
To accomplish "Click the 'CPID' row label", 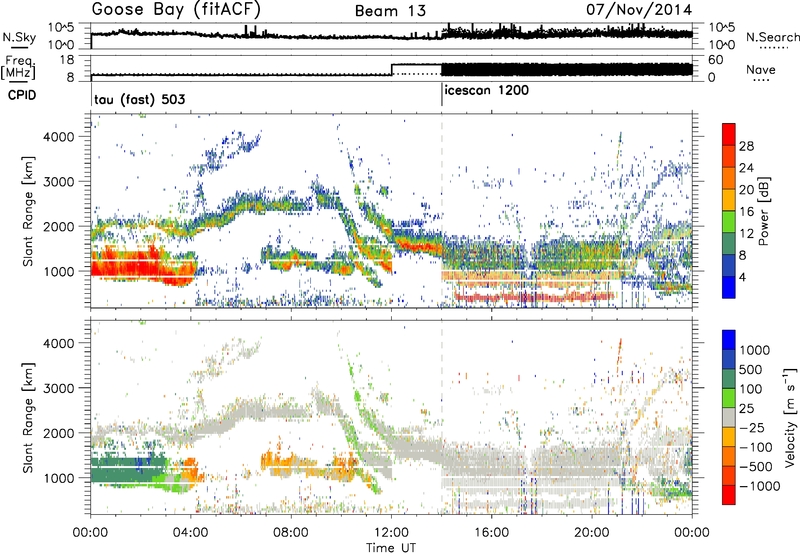I will tap(22, 95).
